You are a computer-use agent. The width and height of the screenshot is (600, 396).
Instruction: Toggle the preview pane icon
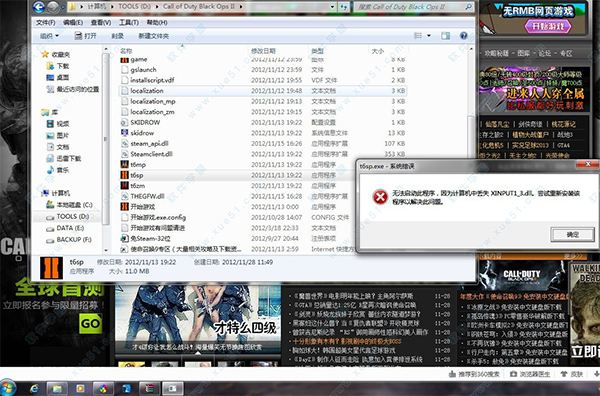(445, 36)
